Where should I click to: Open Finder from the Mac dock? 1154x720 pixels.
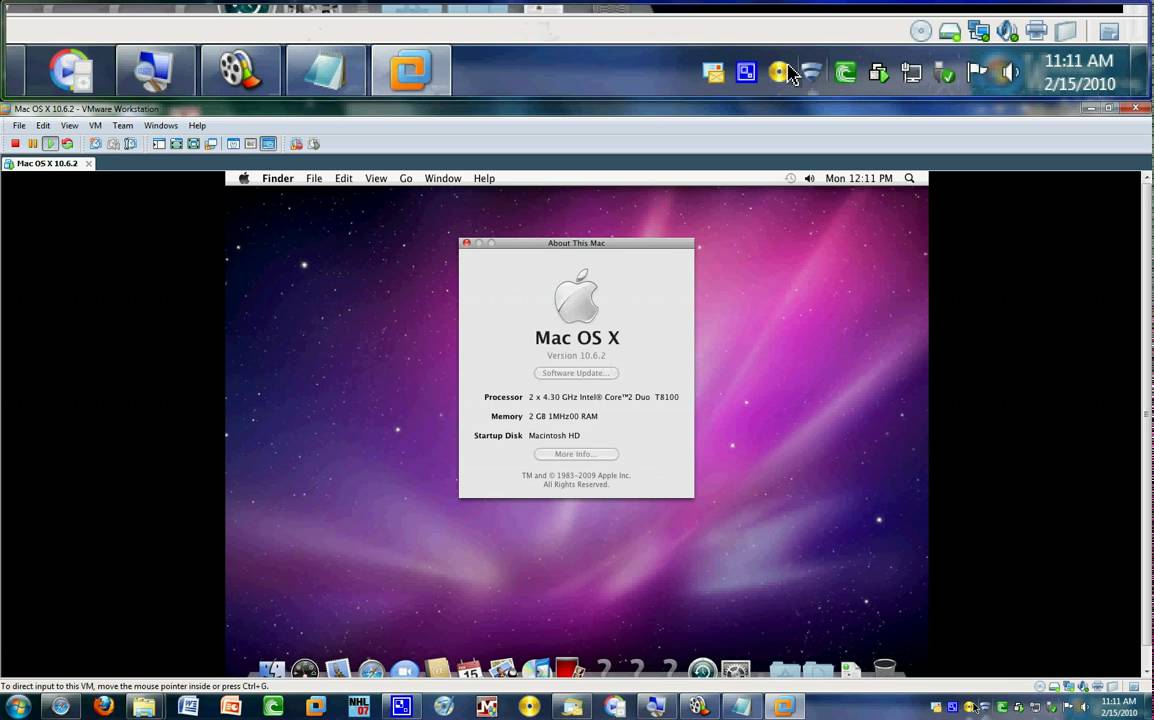(x=272, y=668)
